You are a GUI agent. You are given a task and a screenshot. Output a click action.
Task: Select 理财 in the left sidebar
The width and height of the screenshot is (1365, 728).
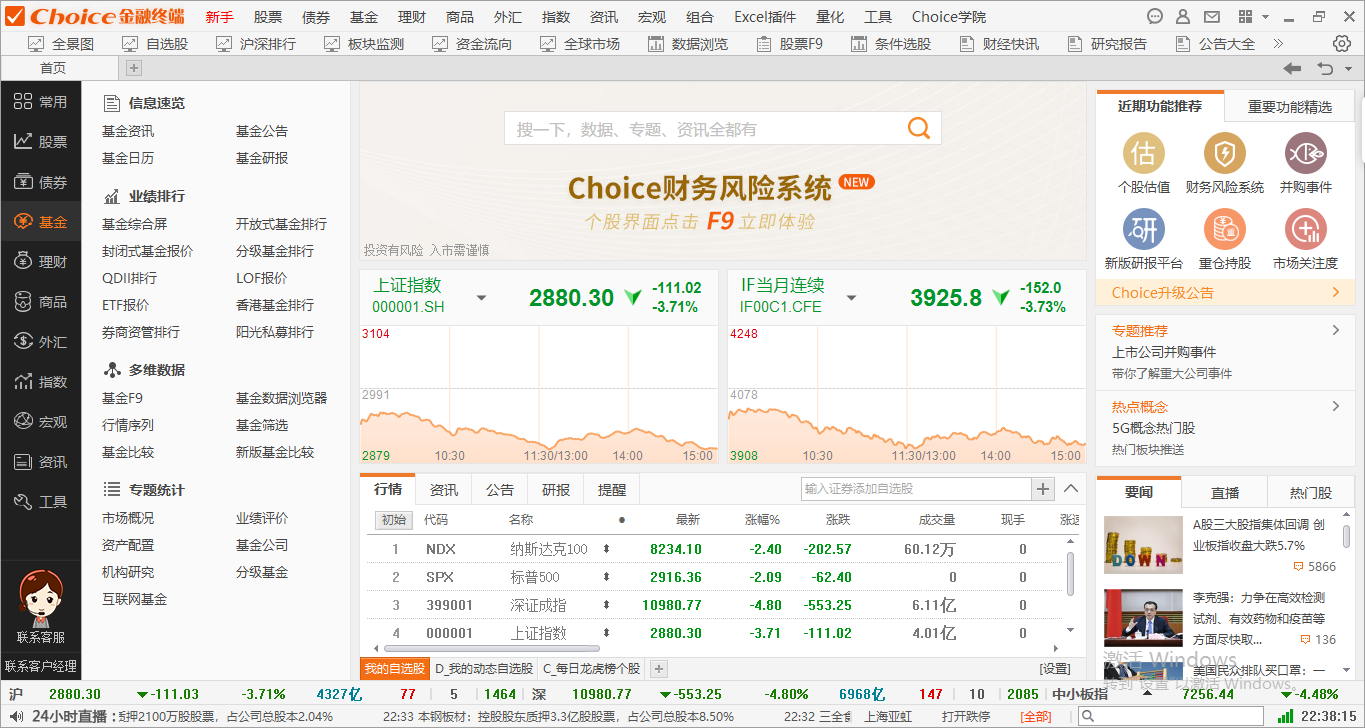(40, 262)
